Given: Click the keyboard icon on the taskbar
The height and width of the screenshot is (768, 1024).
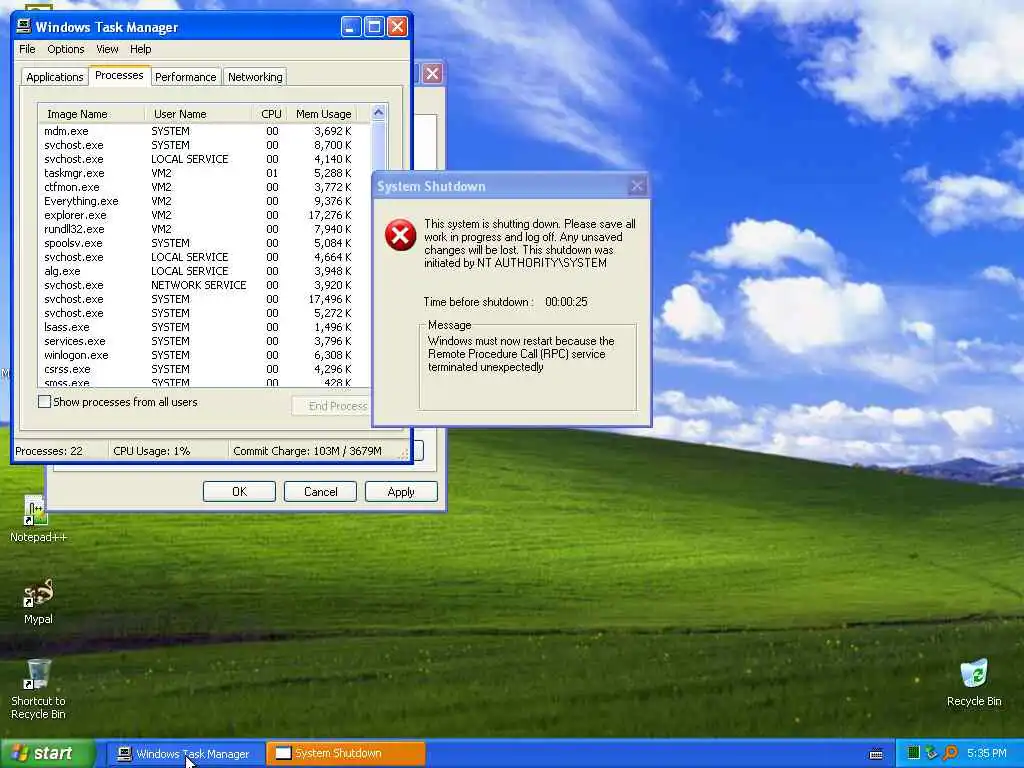Looking at the screenshot, I should (x=876, y=754).
